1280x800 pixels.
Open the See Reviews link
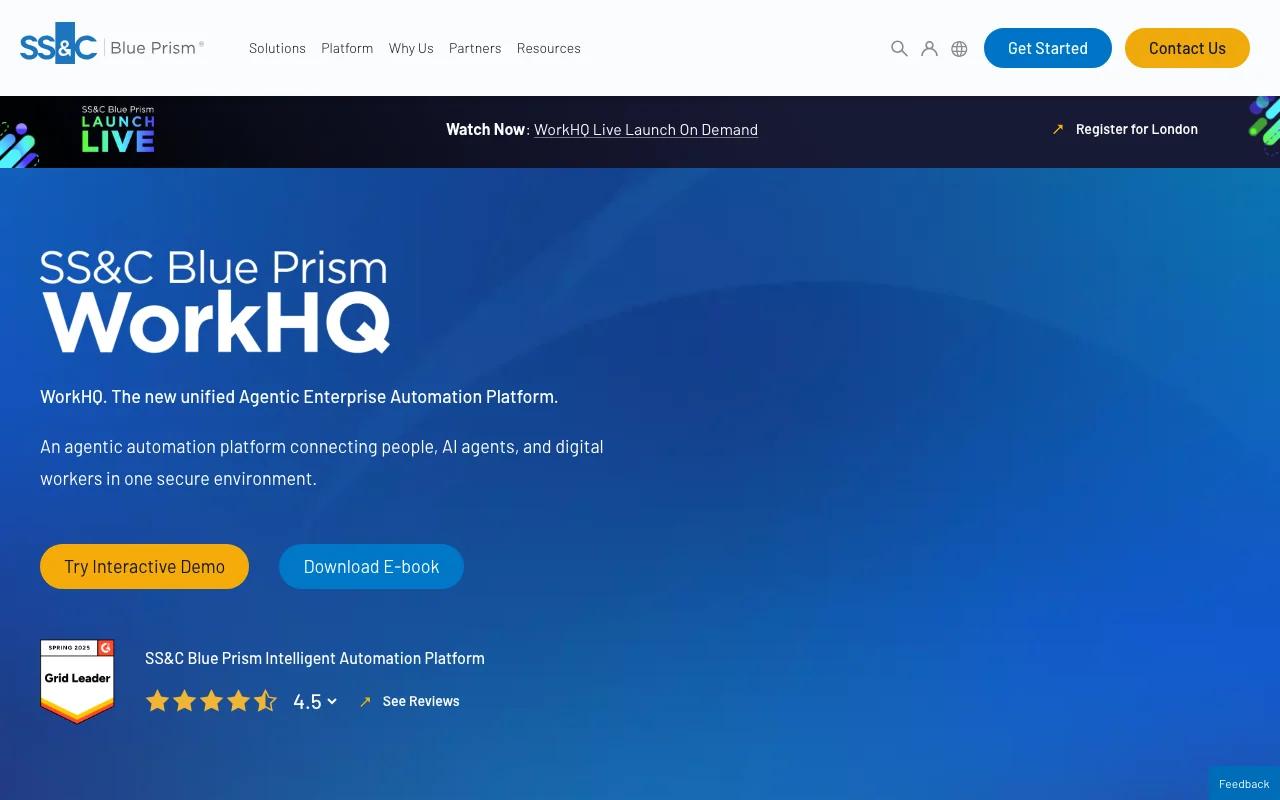tap(421, 701)
